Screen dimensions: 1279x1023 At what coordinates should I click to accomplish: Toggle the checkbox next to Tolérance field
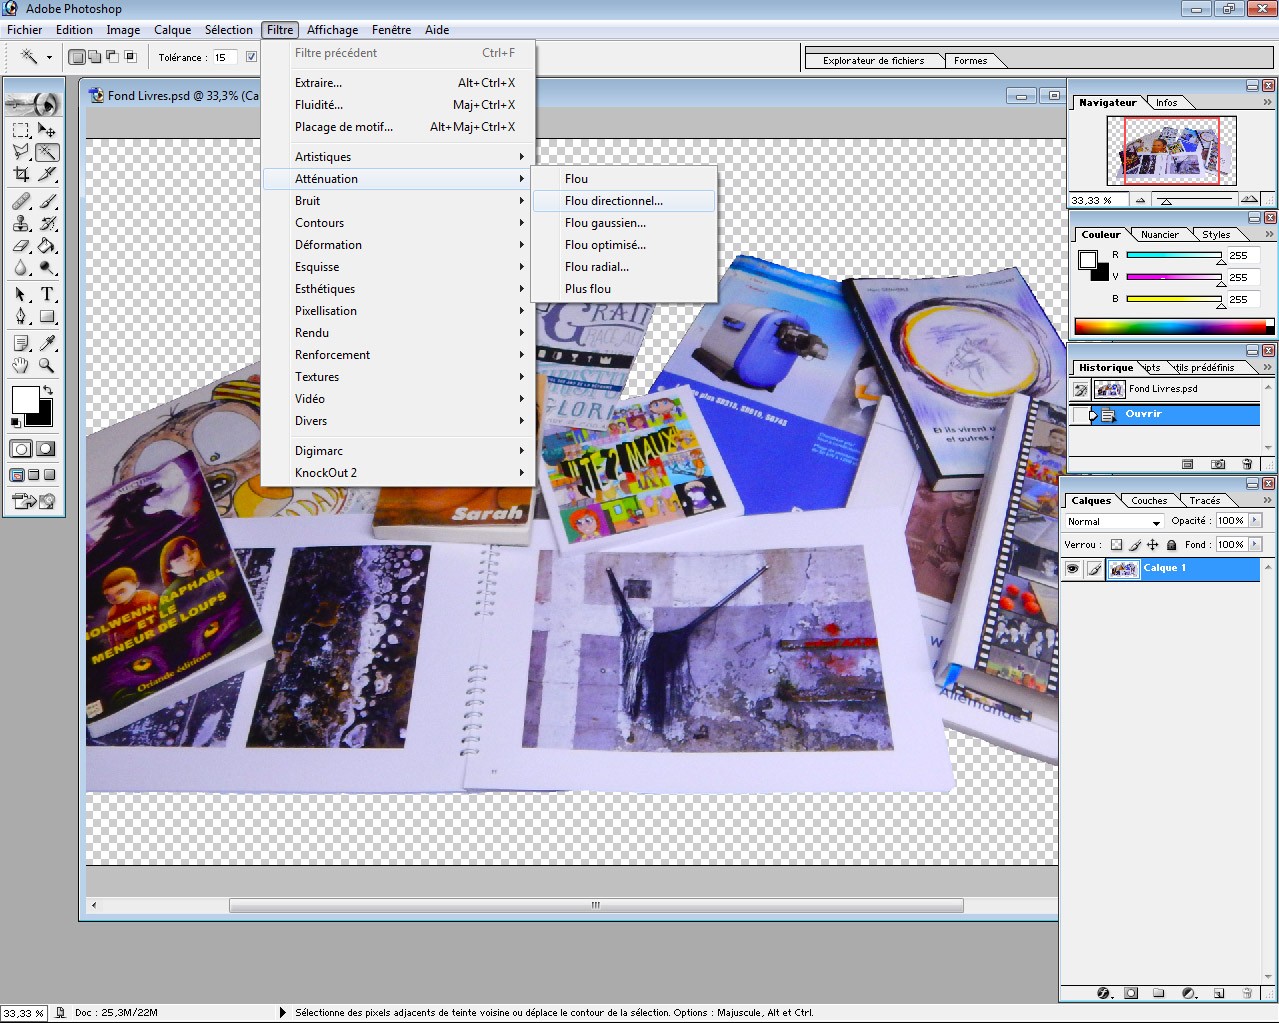pos(251,57)
